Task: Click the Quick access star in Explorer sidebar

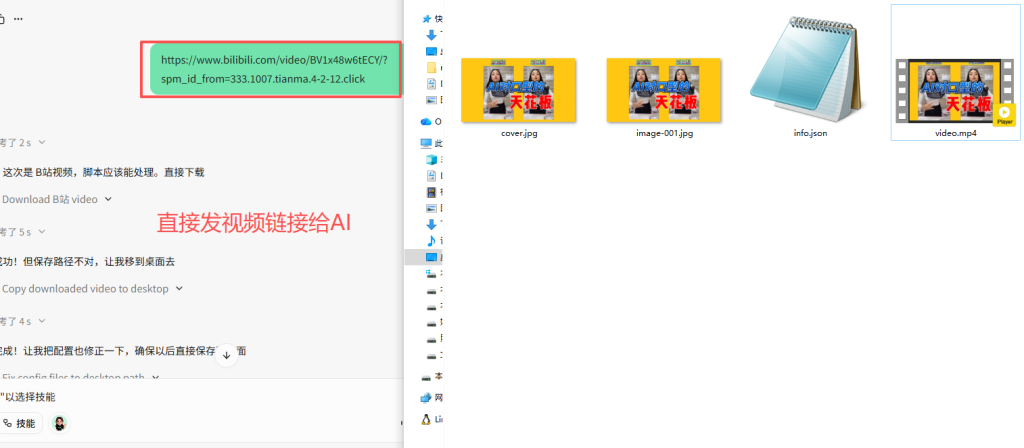Action: [x=428, y=19]
